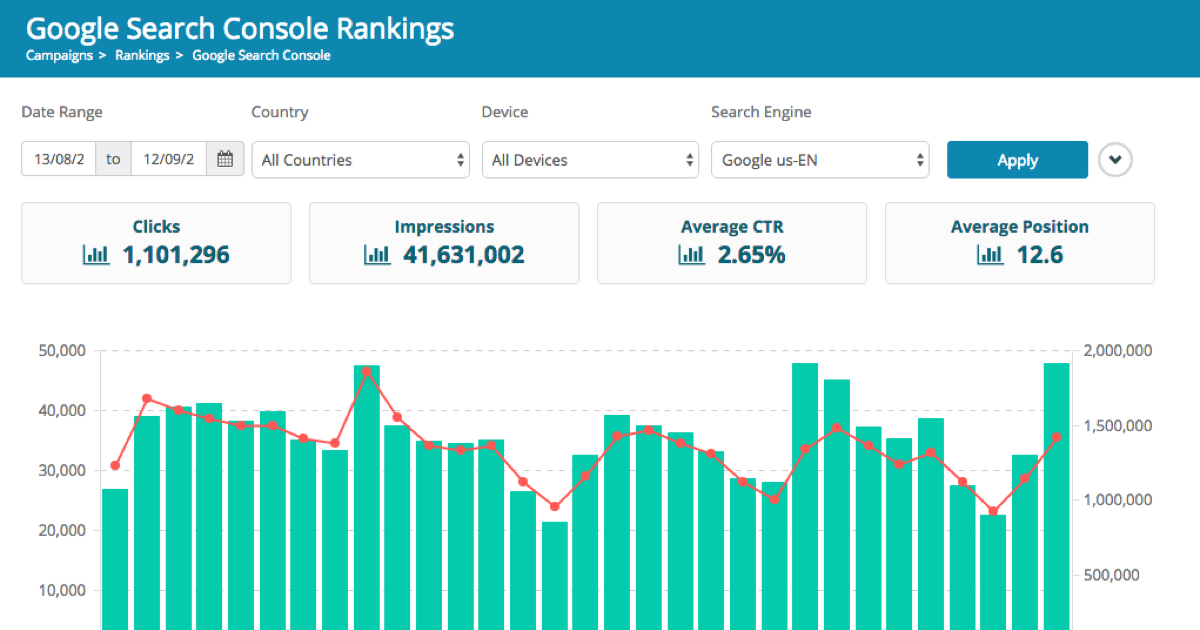Click the first red line data point

(x=115, y=465)
